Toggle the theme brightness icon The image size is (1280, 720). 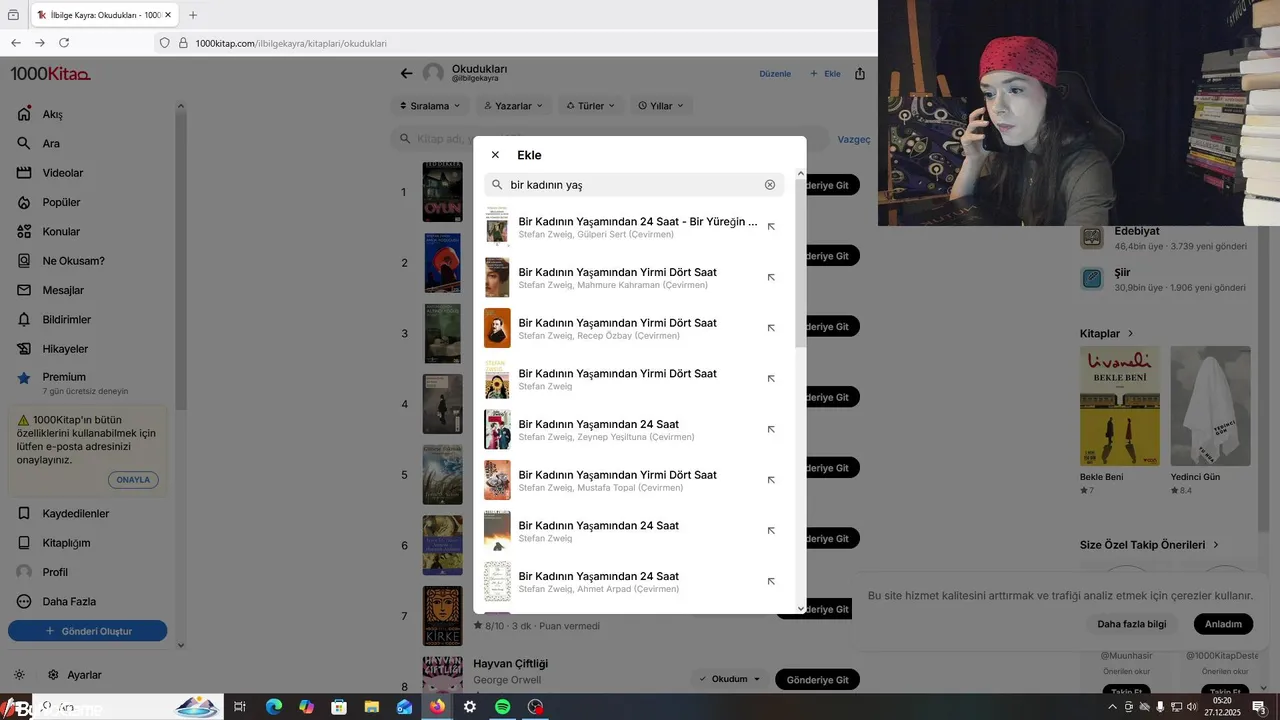20,675
